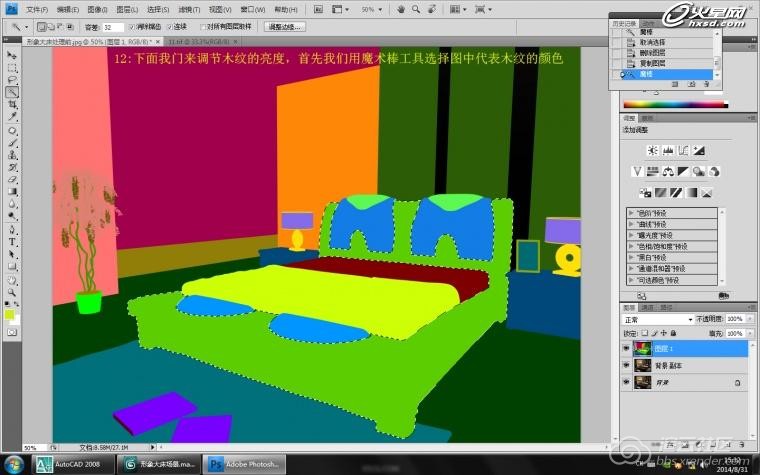Add Color Balance adjustment
This screenshot has width=760, height=475.
pyautogui.click(x=668, y=171)
